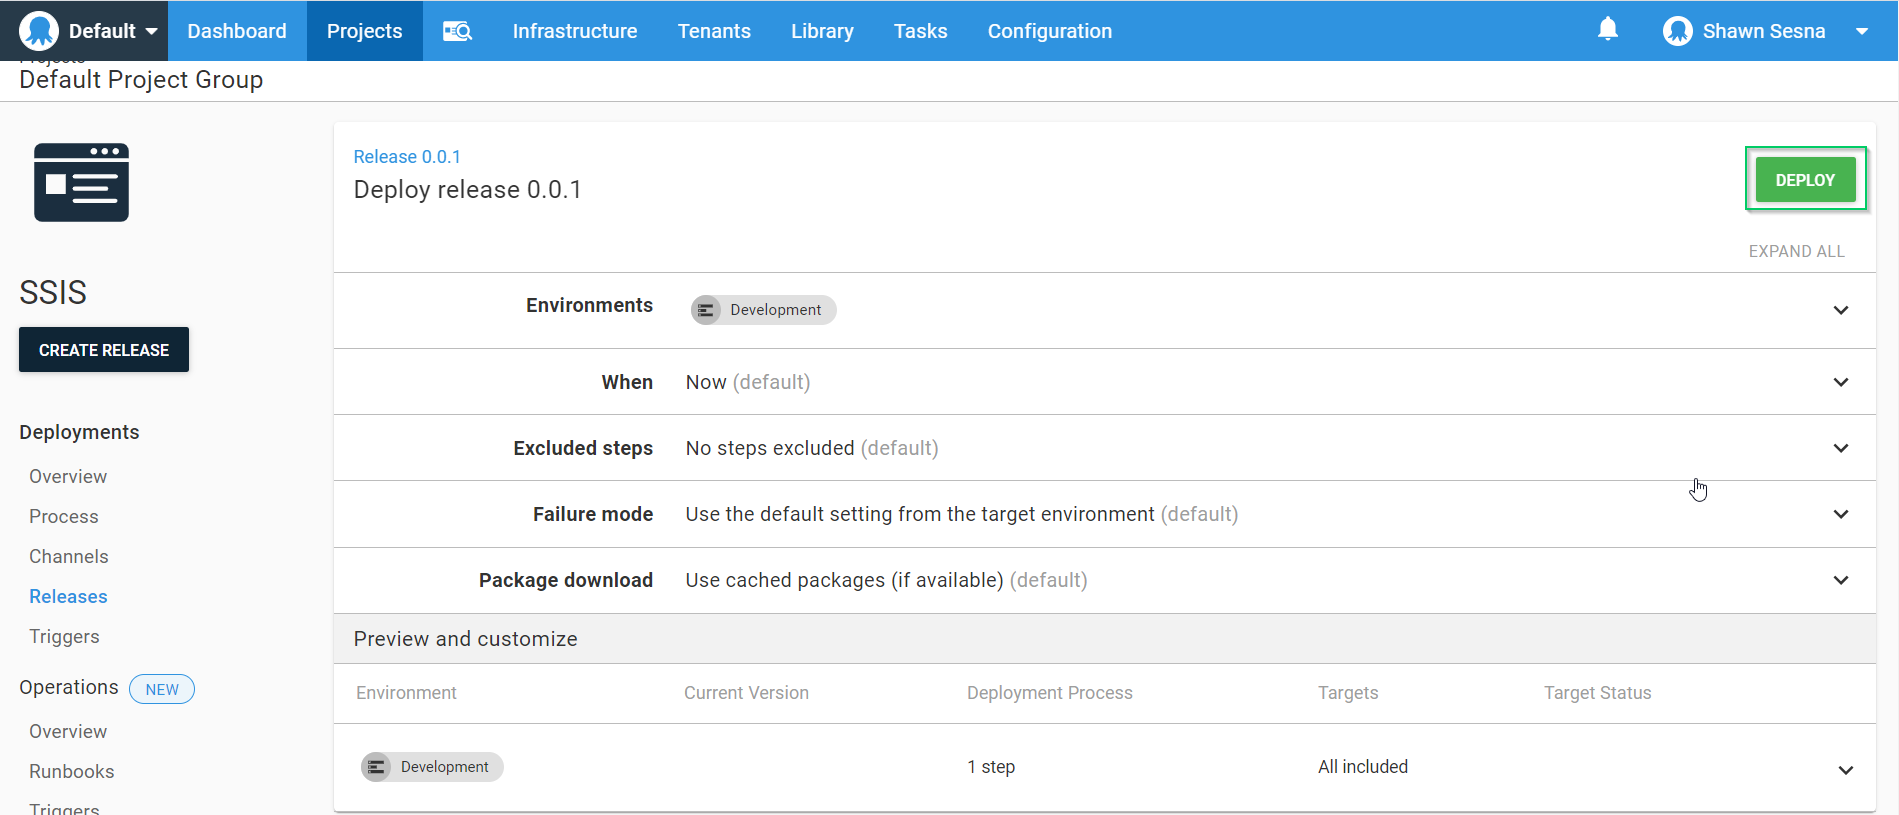Expand the When section chevron
This screenshot has width=1899, height=815.
tap(1840, 382)
